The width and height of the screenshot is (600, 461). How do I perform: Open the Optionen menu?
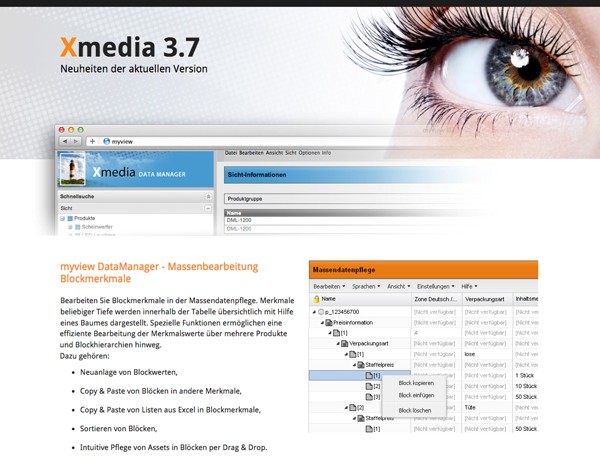[309, 153]
